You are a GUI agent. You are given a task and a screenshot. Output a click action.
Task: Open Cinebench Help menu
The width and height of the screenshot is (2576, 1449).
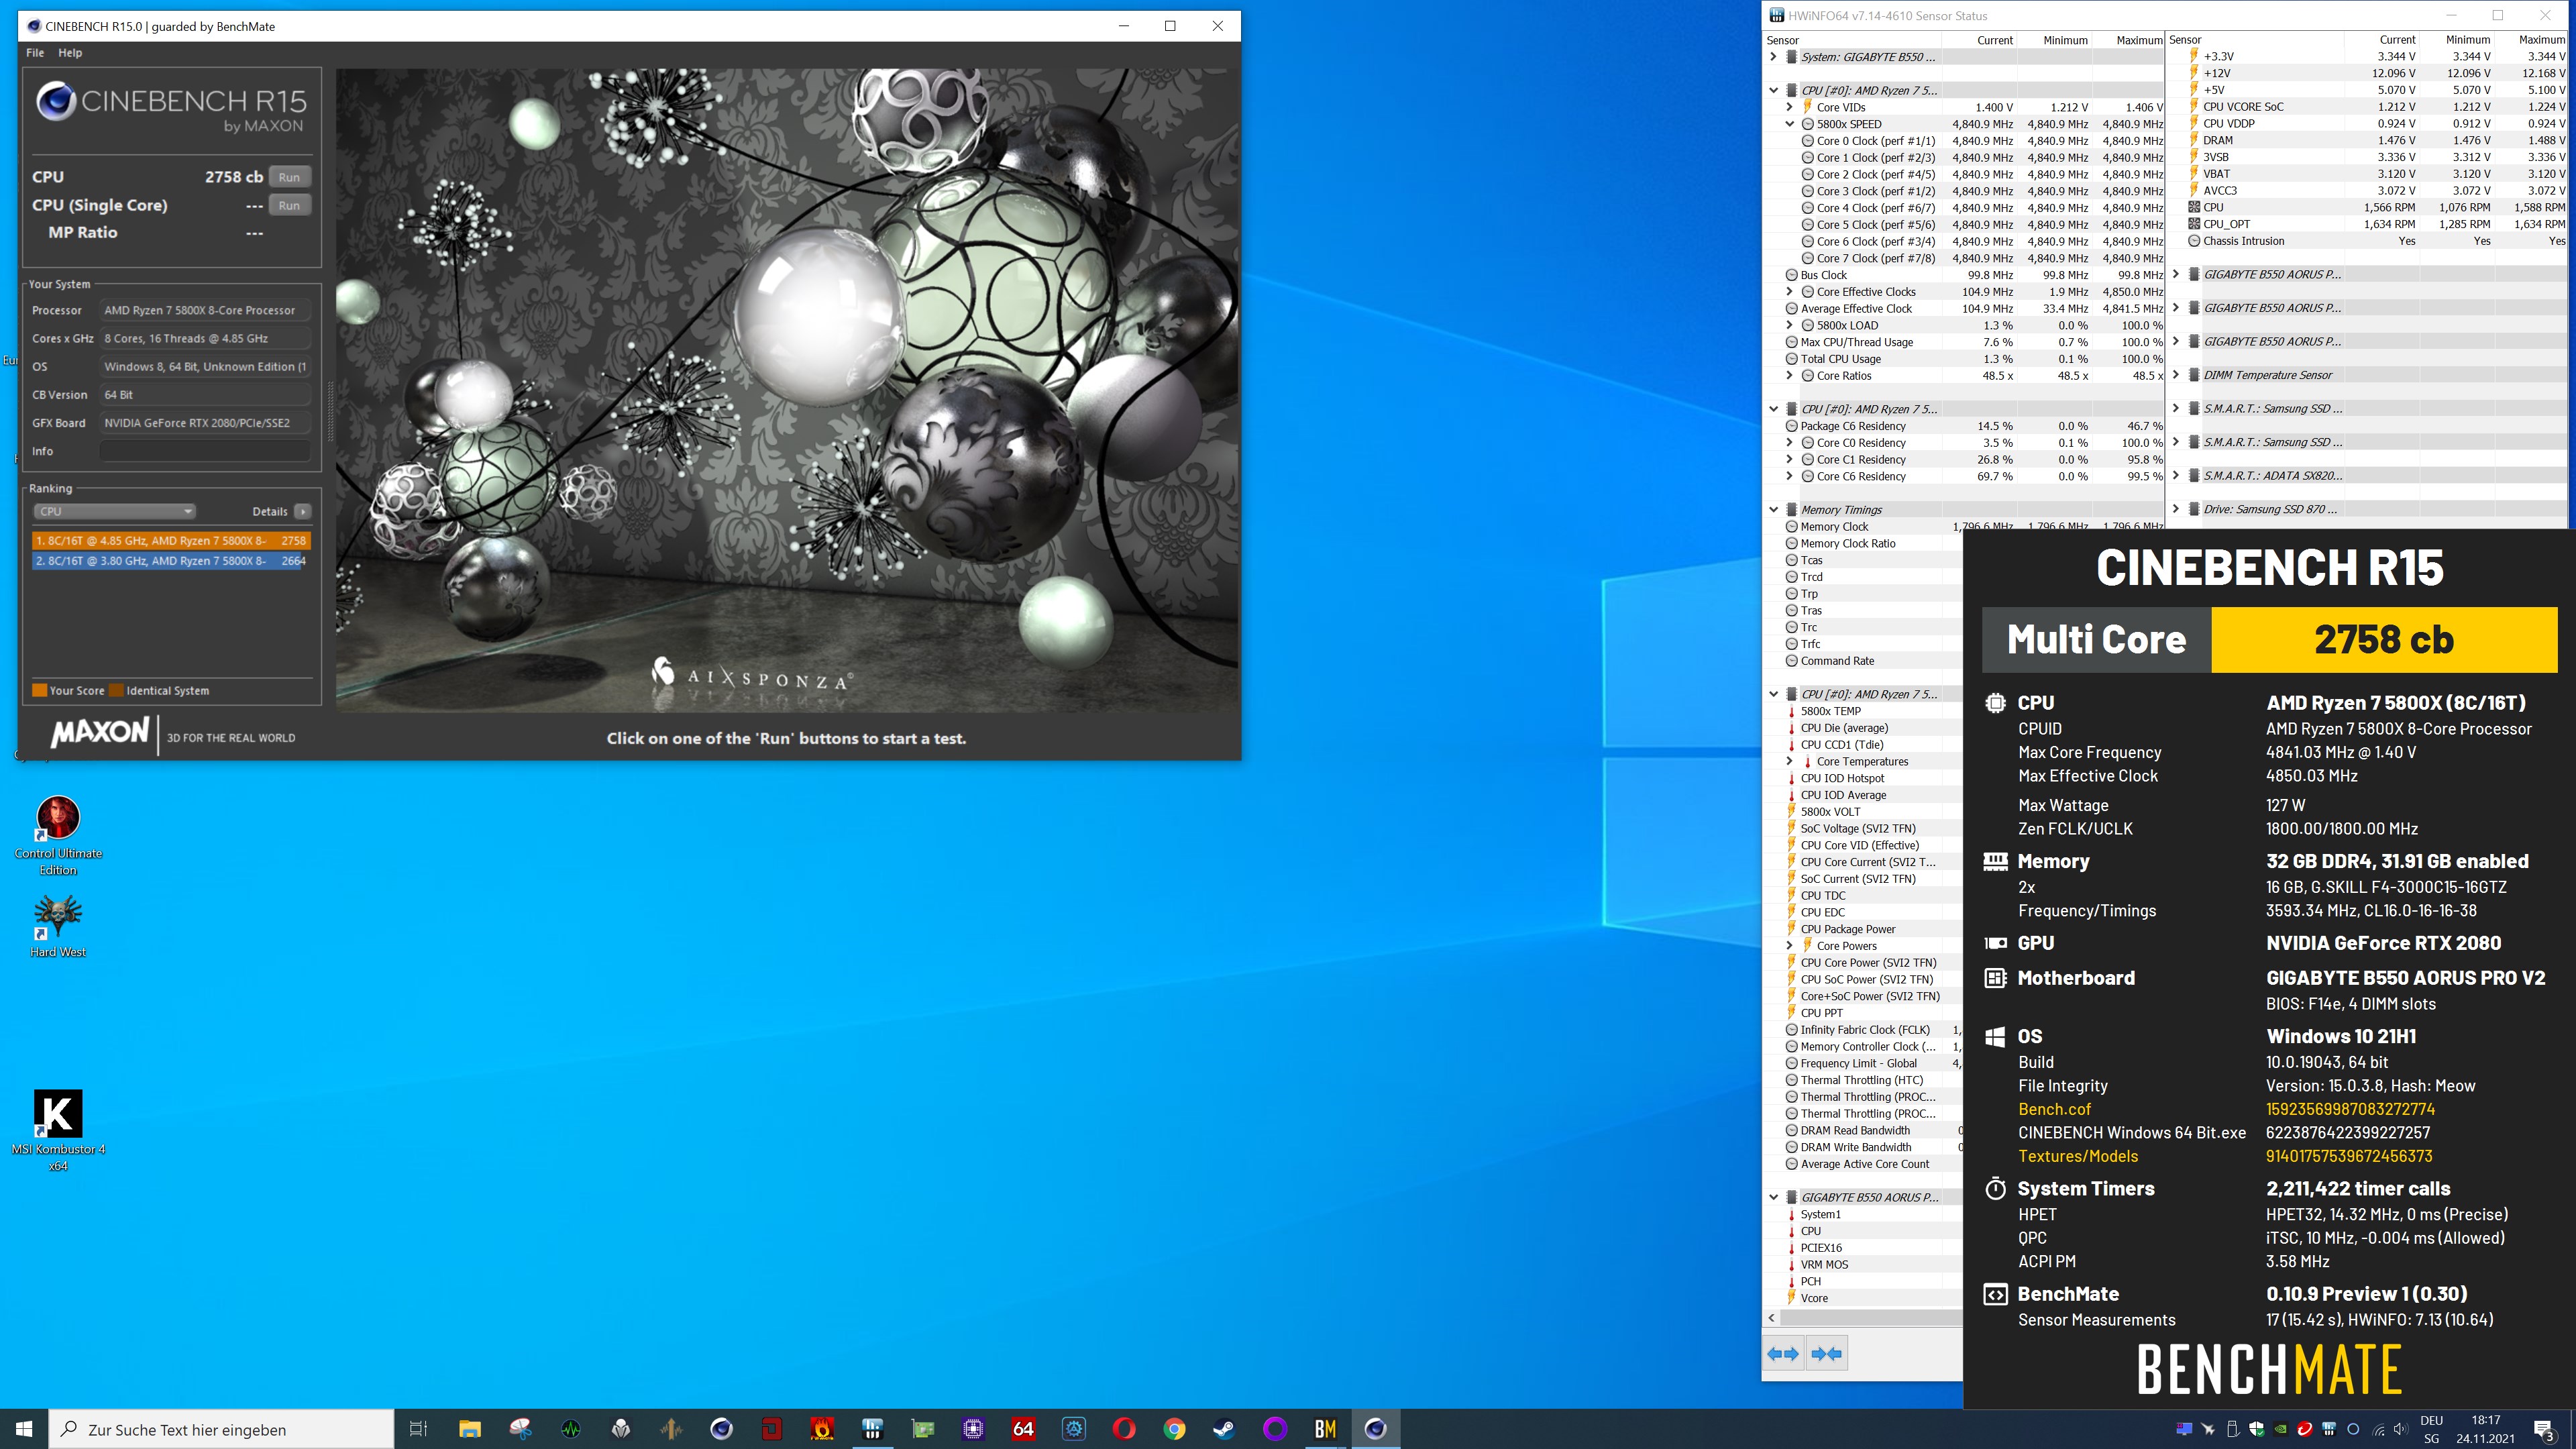tap(70, 52)
